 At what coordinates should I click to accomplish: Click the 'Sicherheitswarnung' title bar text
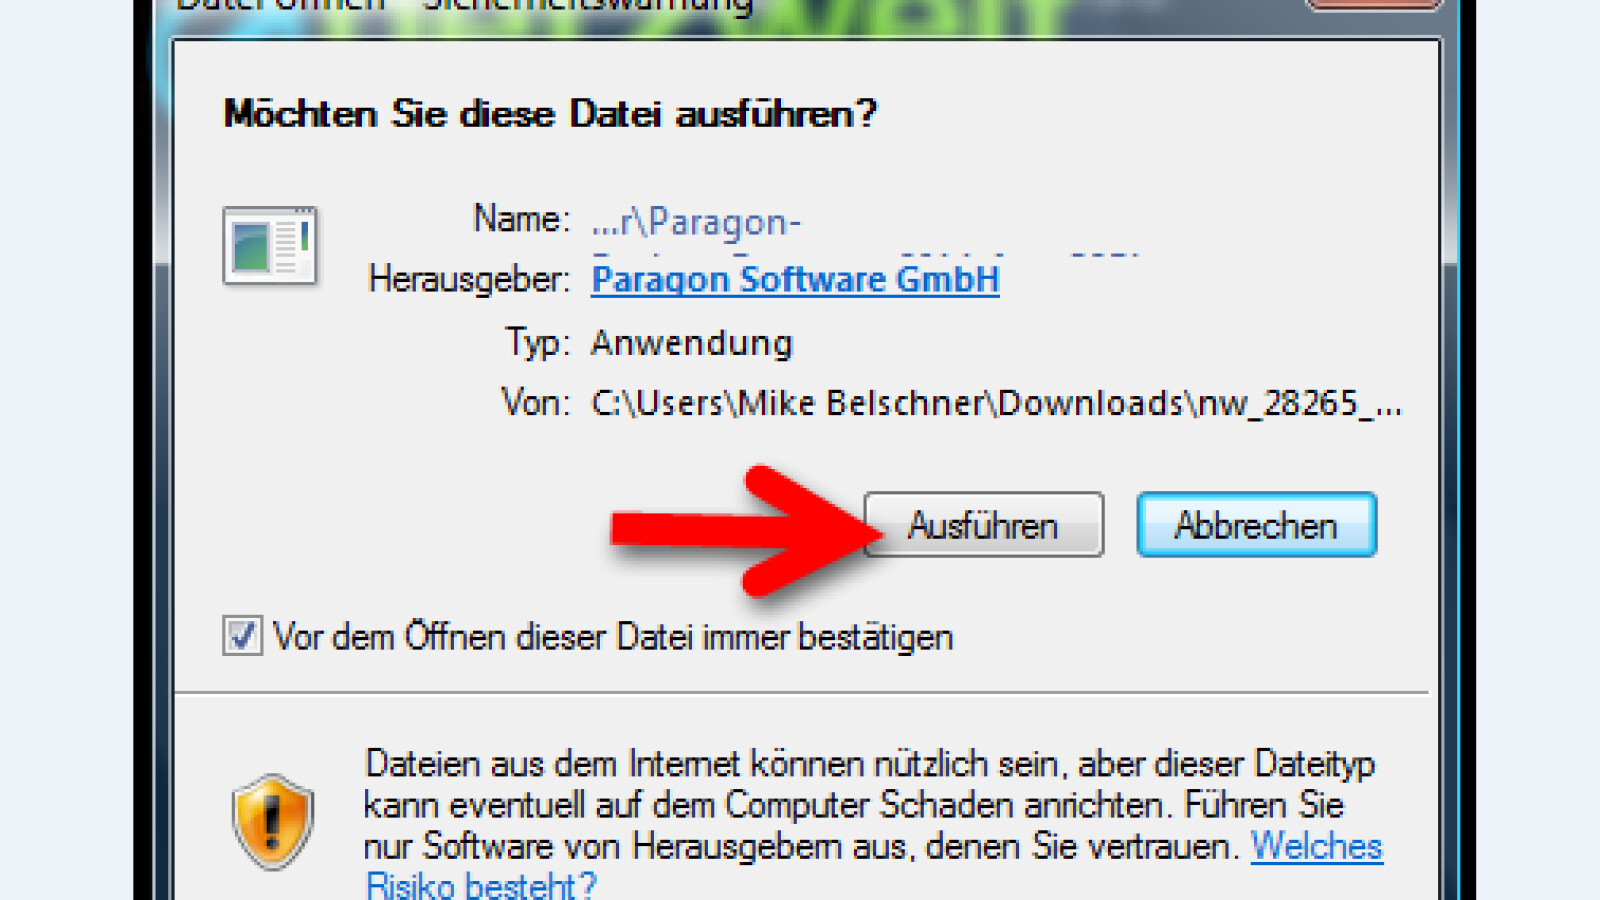[x=588, y=5]
